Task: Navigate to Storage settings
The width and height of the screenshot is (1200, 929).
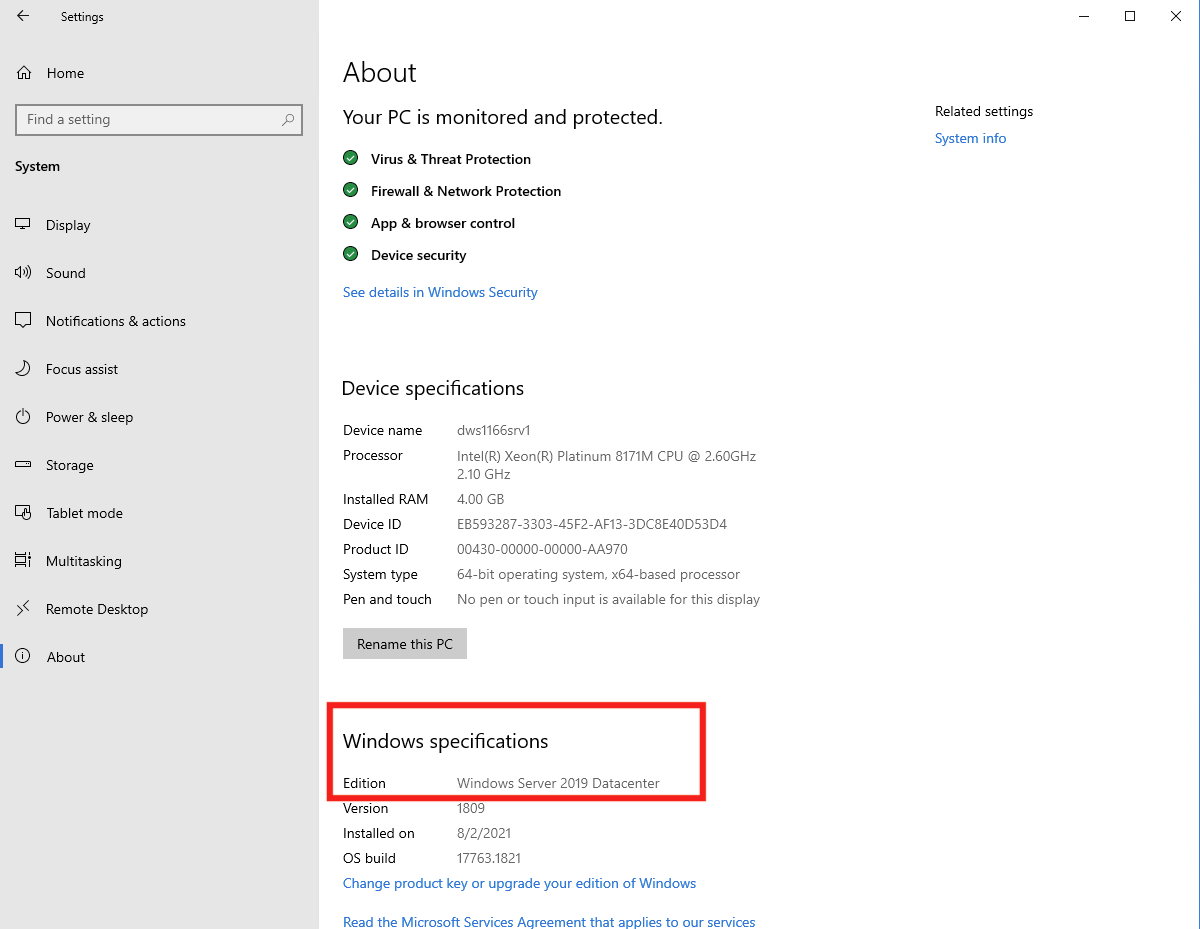Action: tap(159, 465)
